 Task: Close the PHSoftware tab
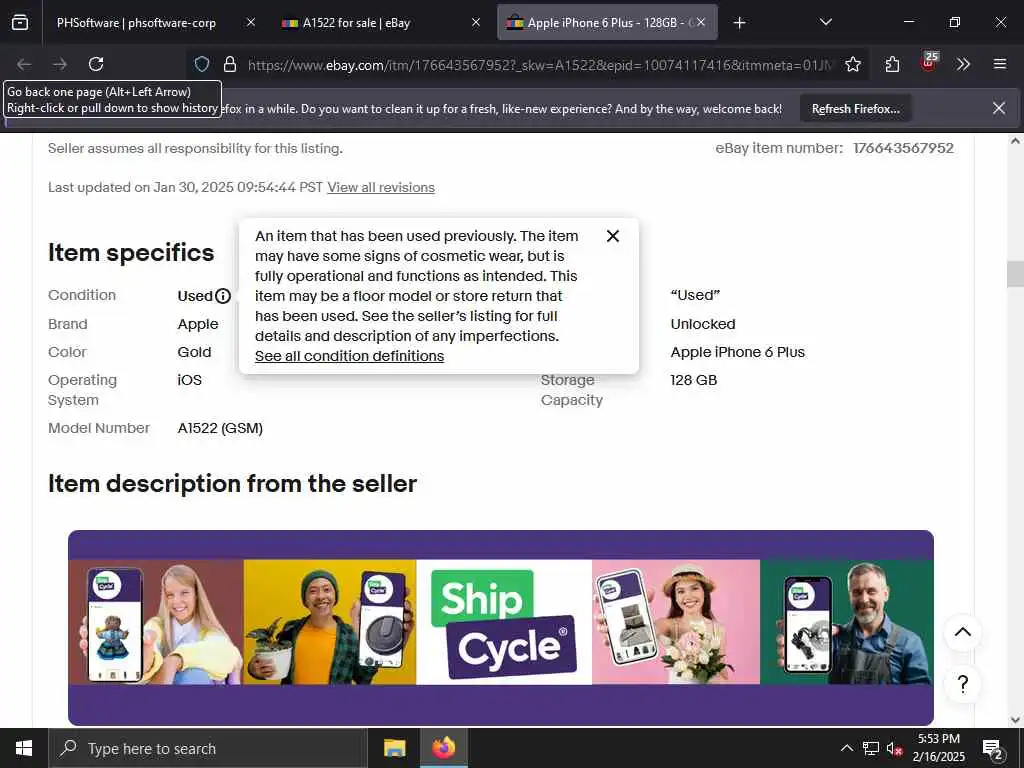(251, 23)
